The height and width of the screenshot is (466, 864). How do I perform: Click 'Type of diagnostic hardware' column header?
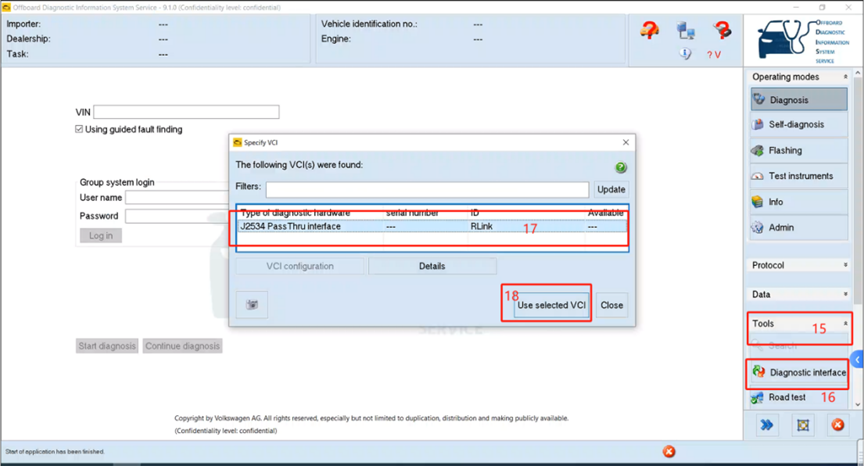point(295,213)
